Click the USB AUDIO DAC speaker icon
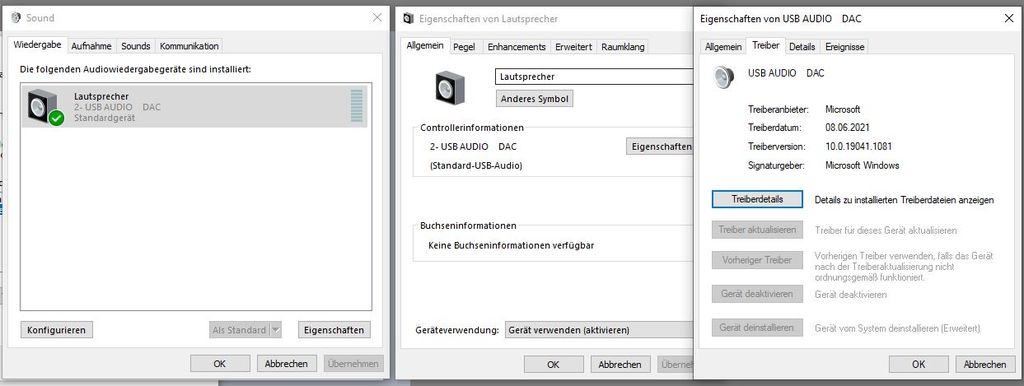The image size is (1024, 386). pos(723,77)
